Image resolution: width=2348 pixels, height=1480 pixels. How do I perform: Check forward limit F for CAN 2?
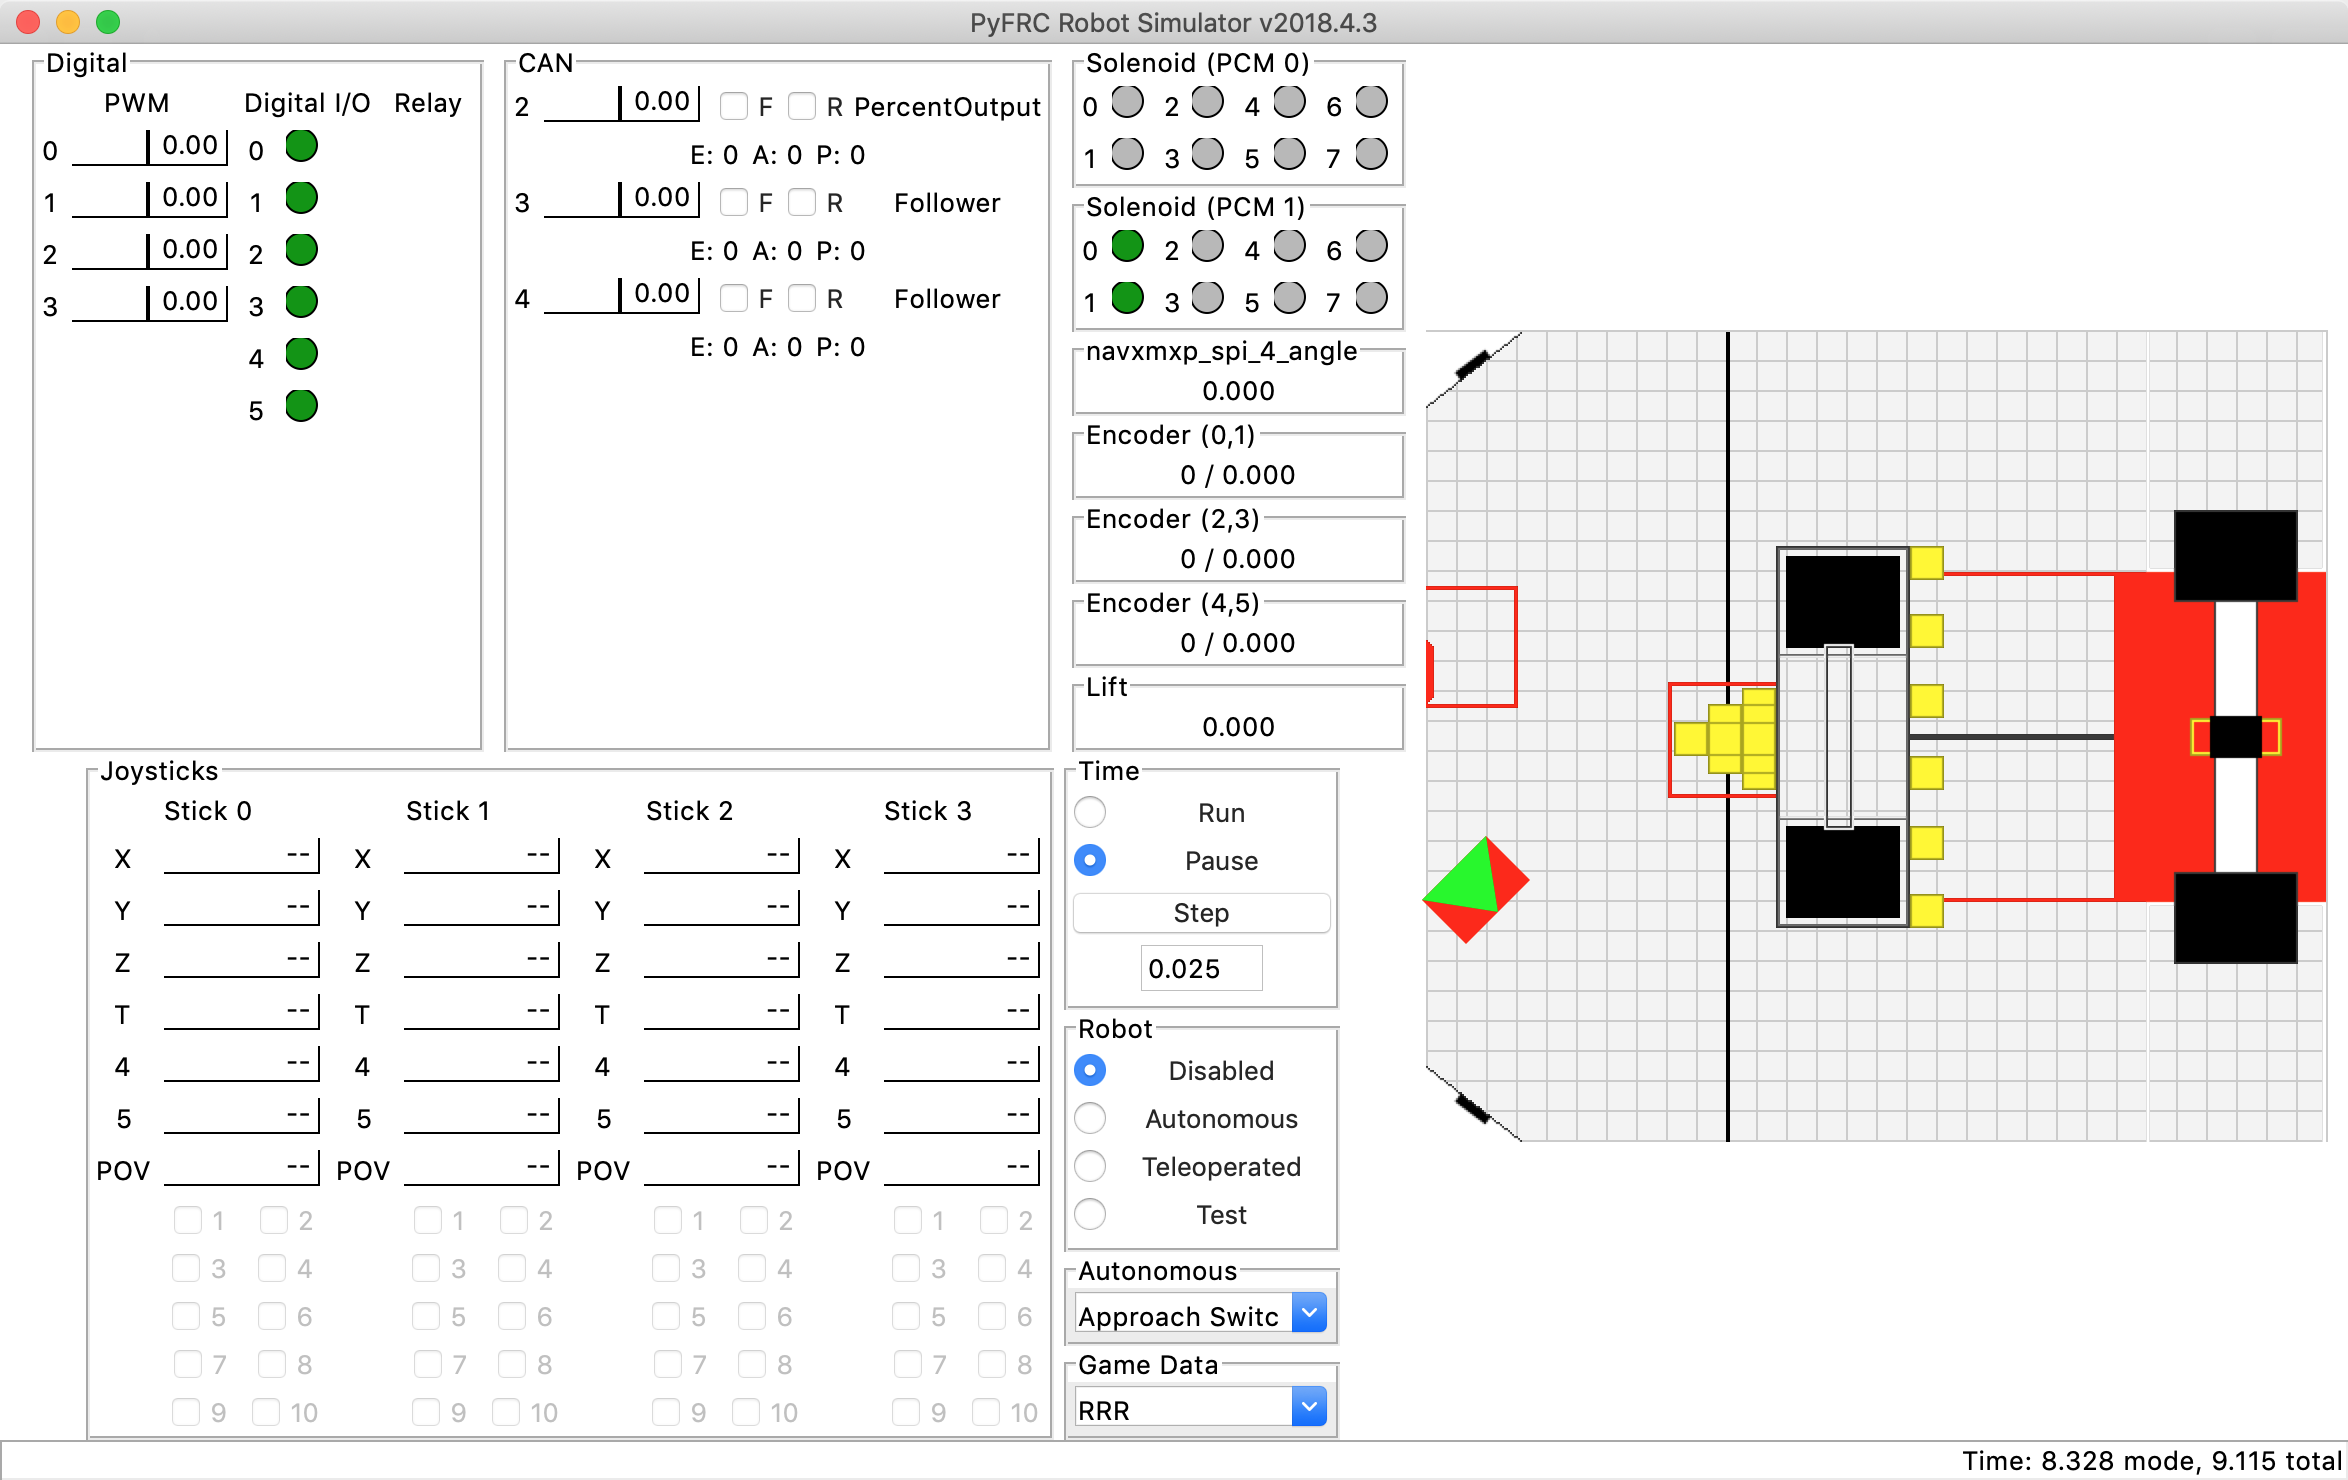click(734, 106)
